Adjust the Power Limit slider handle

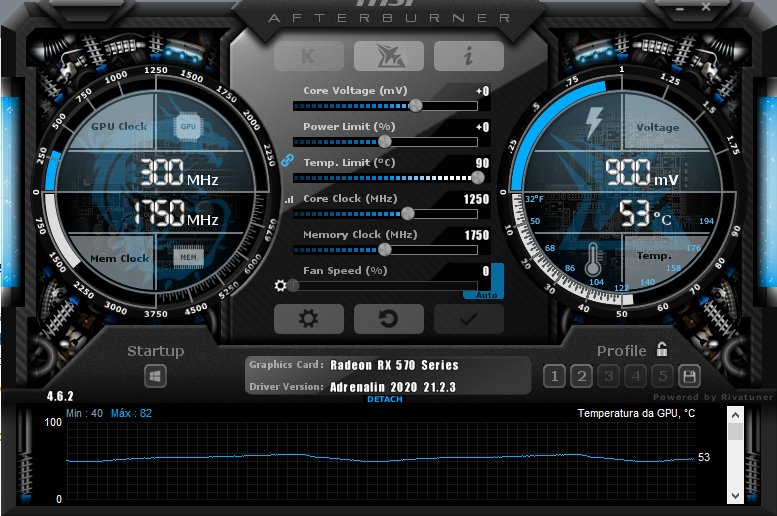point(385,141)
